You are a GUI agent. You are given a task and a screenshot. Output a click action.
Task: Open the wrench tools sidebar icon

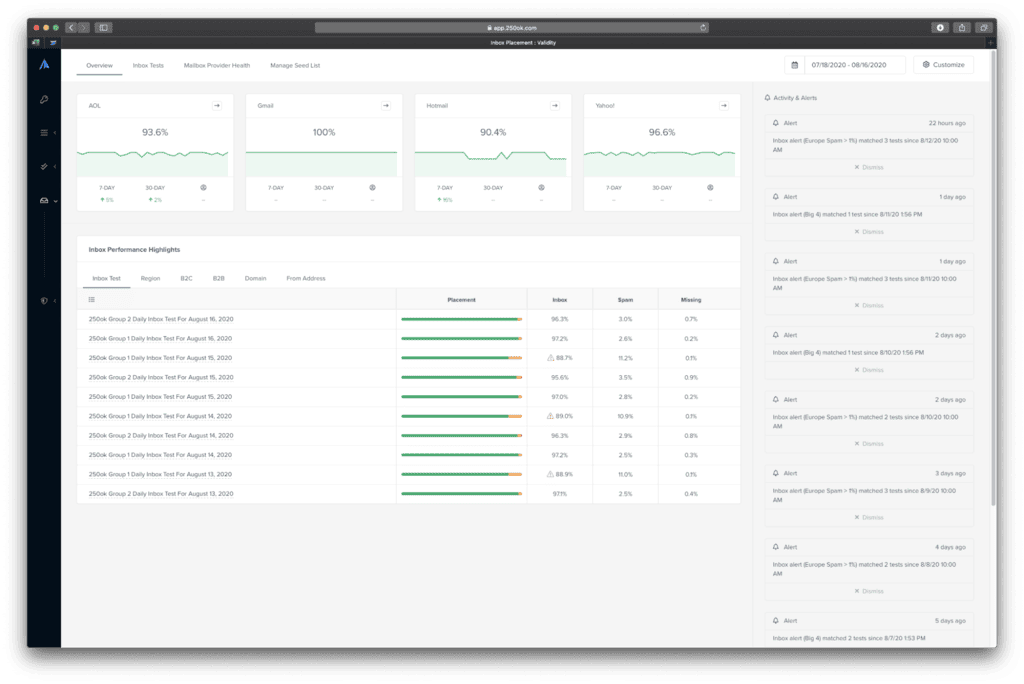click(x=44, y=99)
